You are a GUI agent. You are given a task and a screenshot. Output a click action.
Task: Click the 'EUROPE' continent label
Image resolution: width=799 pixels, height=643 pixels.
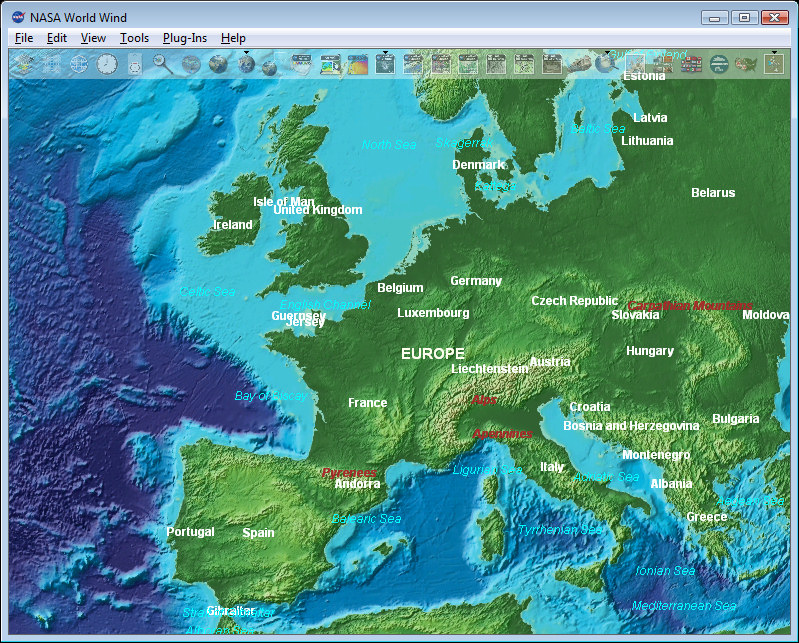tap(433, 354)
